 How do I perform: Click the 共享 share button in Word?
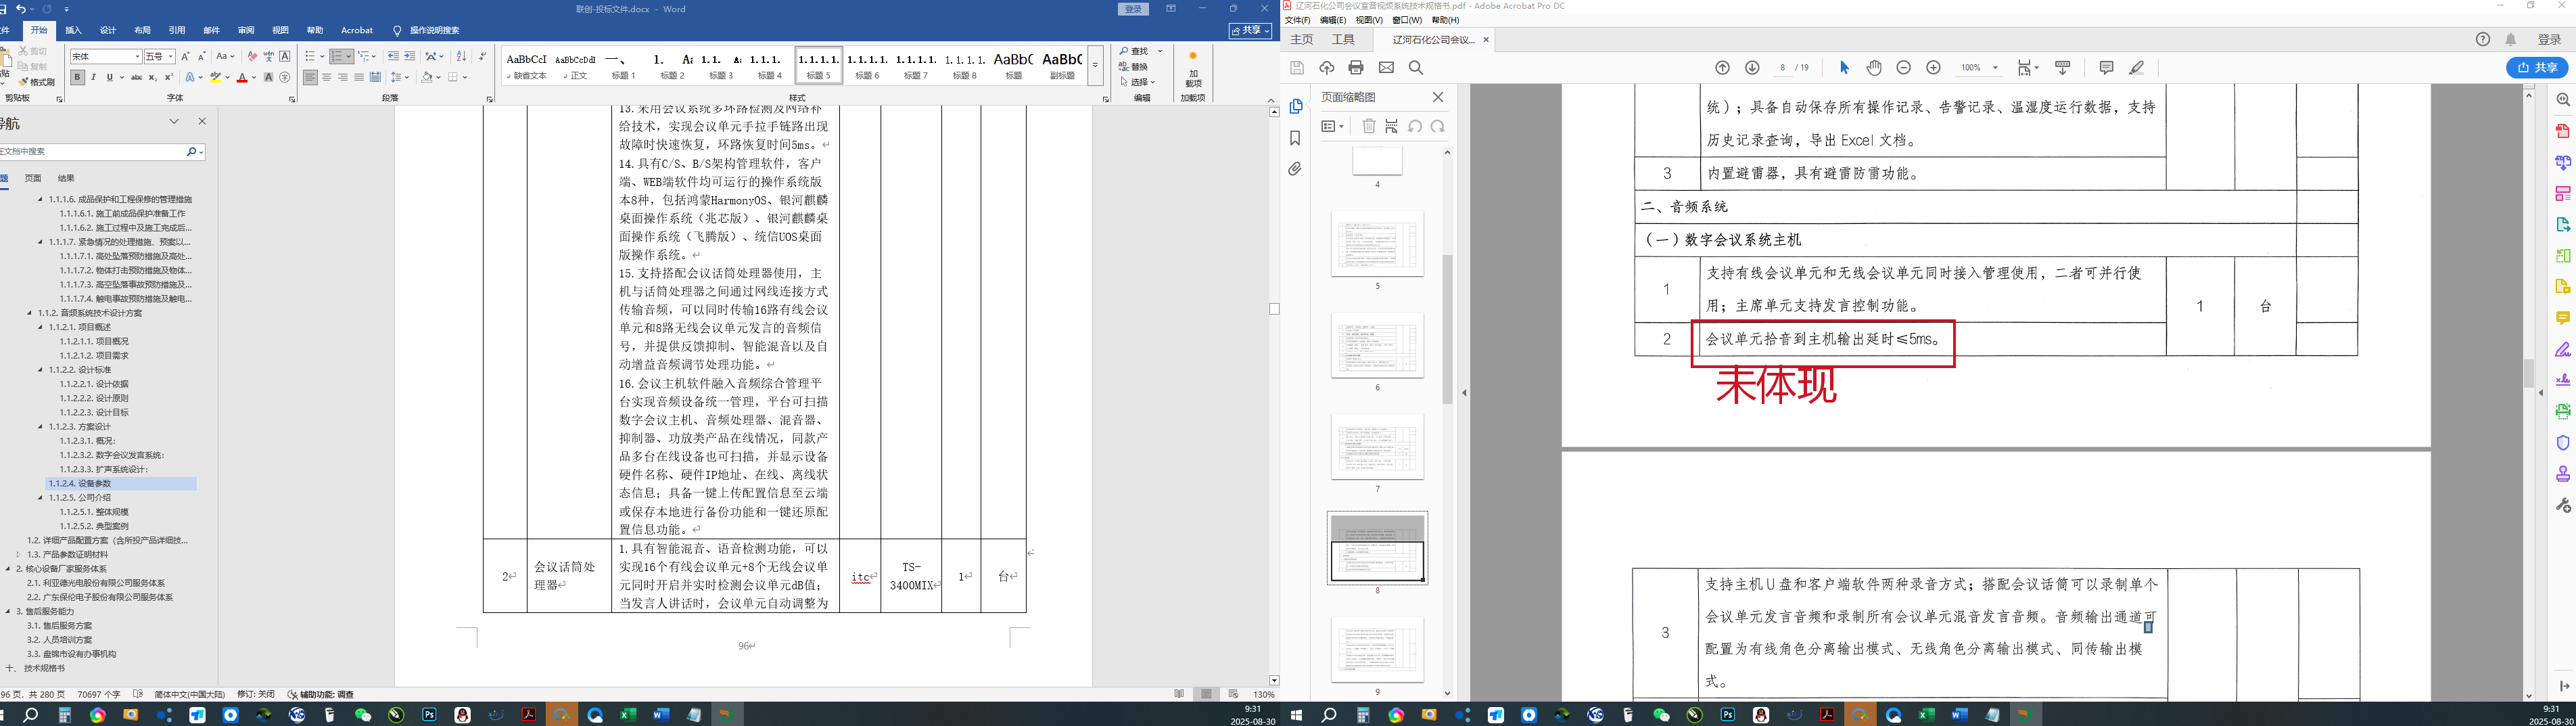(x=1250, y=30)
